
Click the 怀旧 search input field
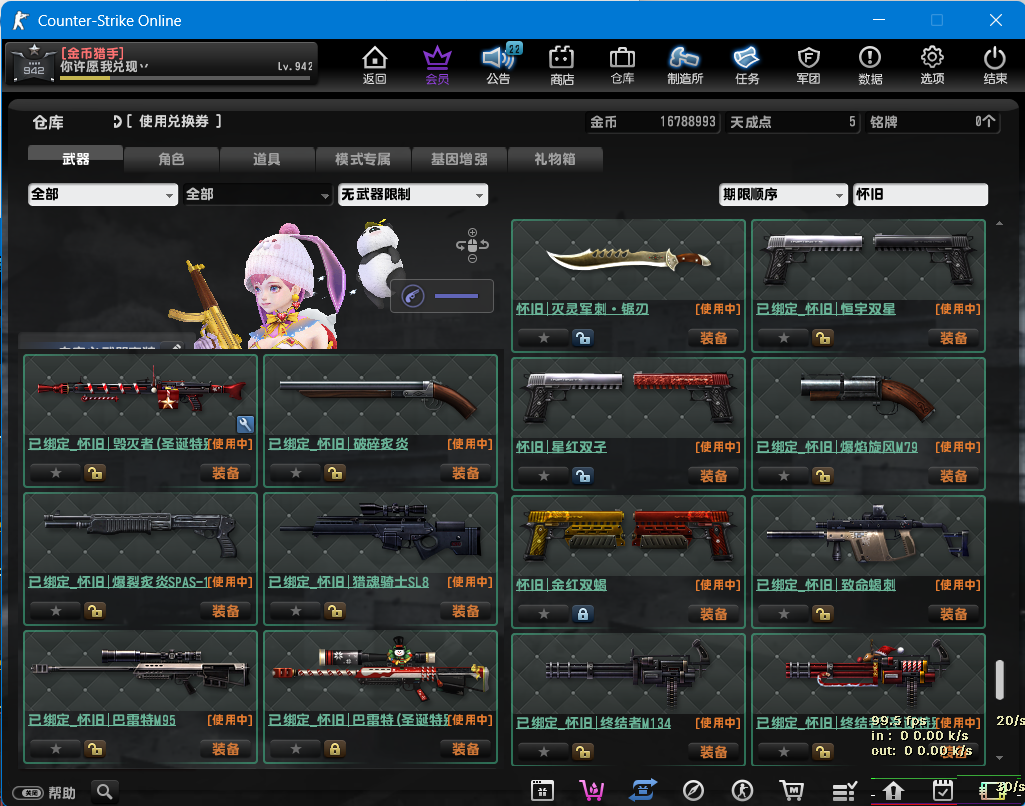(920, 194)
